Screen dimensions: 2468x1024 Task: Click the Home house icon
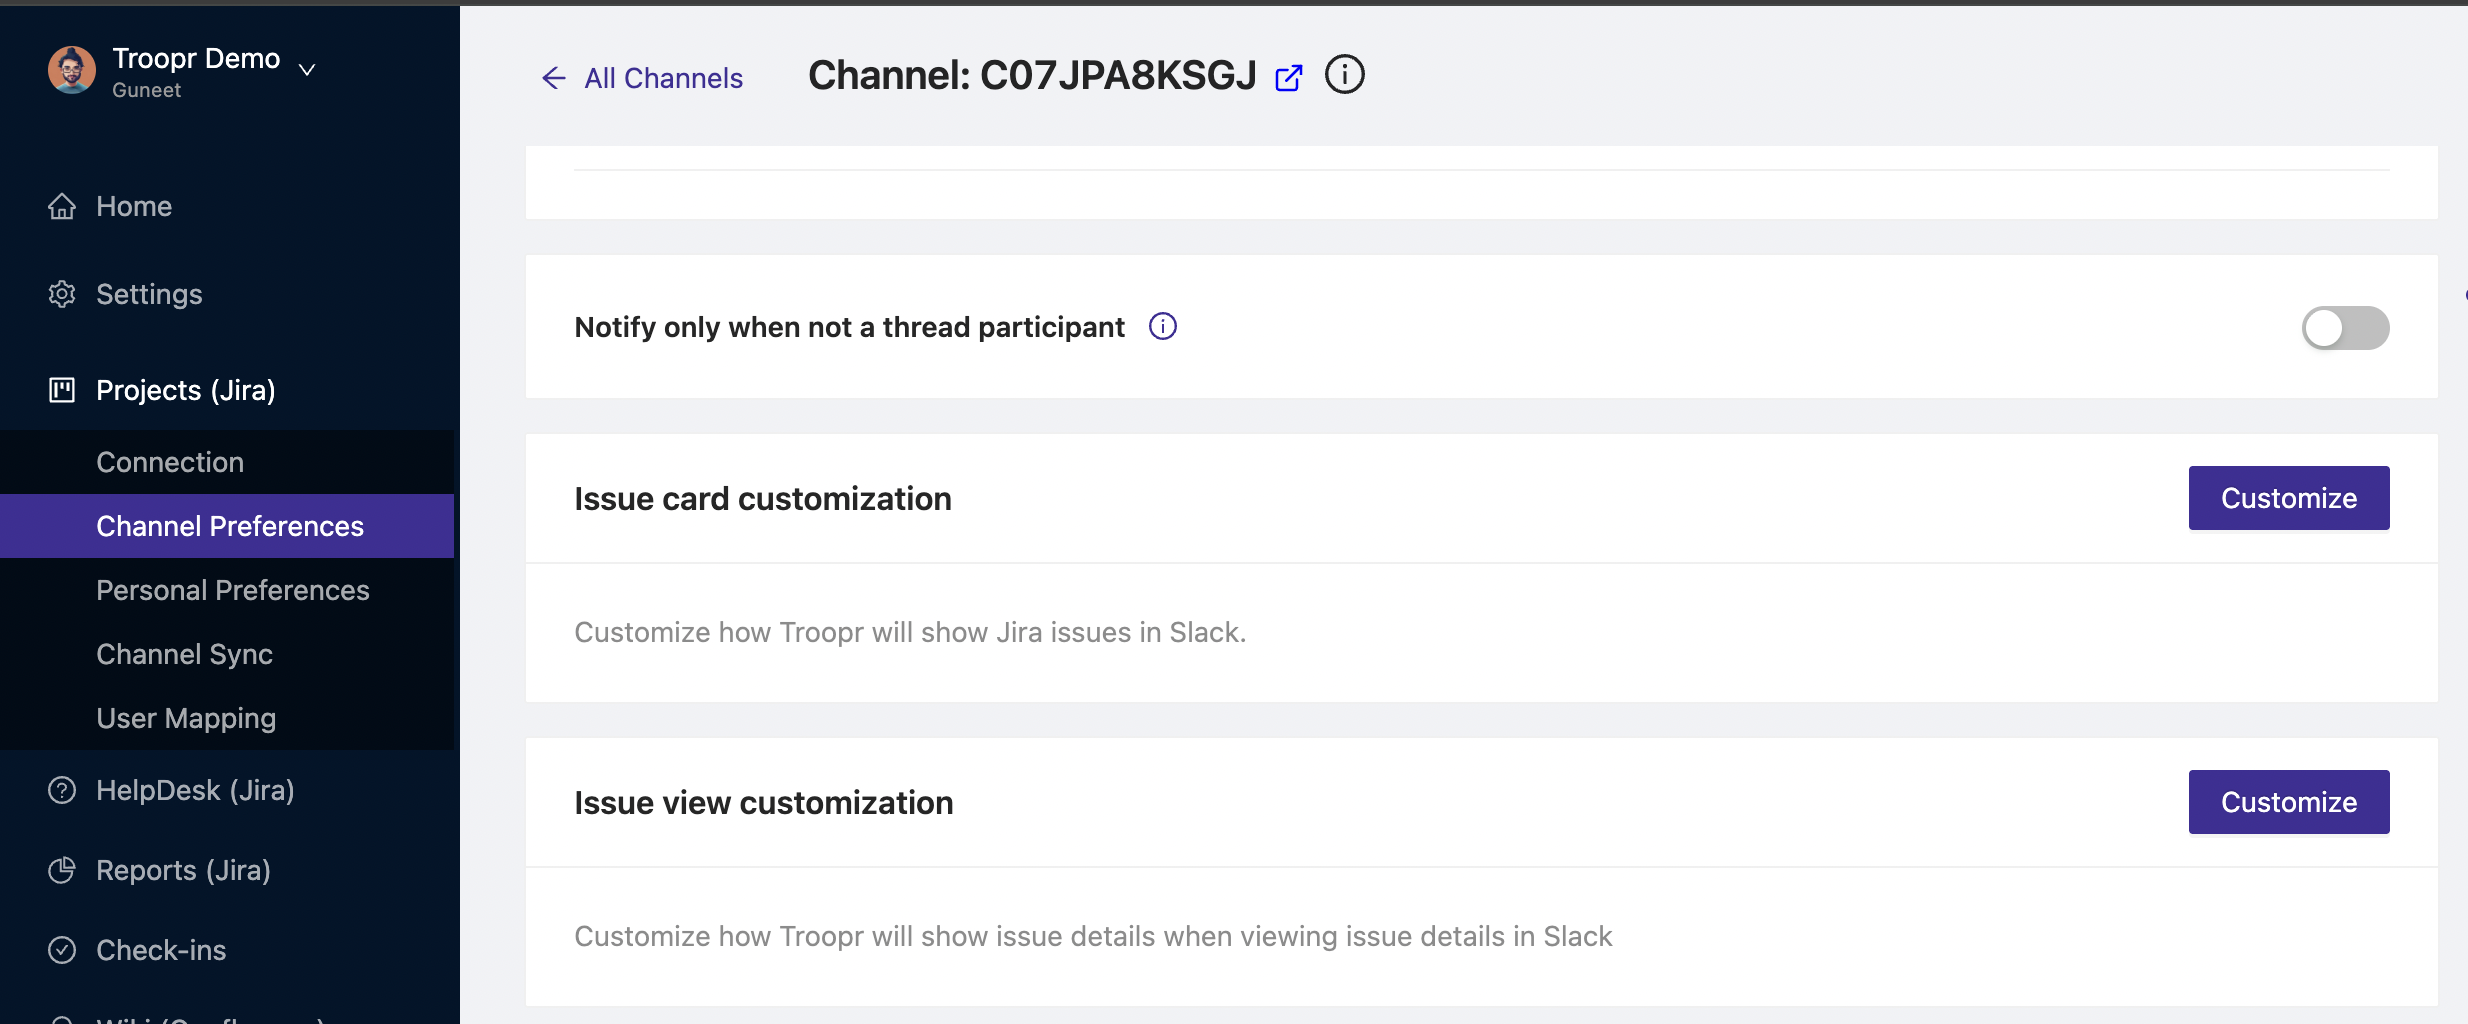(x=62, y=206)
